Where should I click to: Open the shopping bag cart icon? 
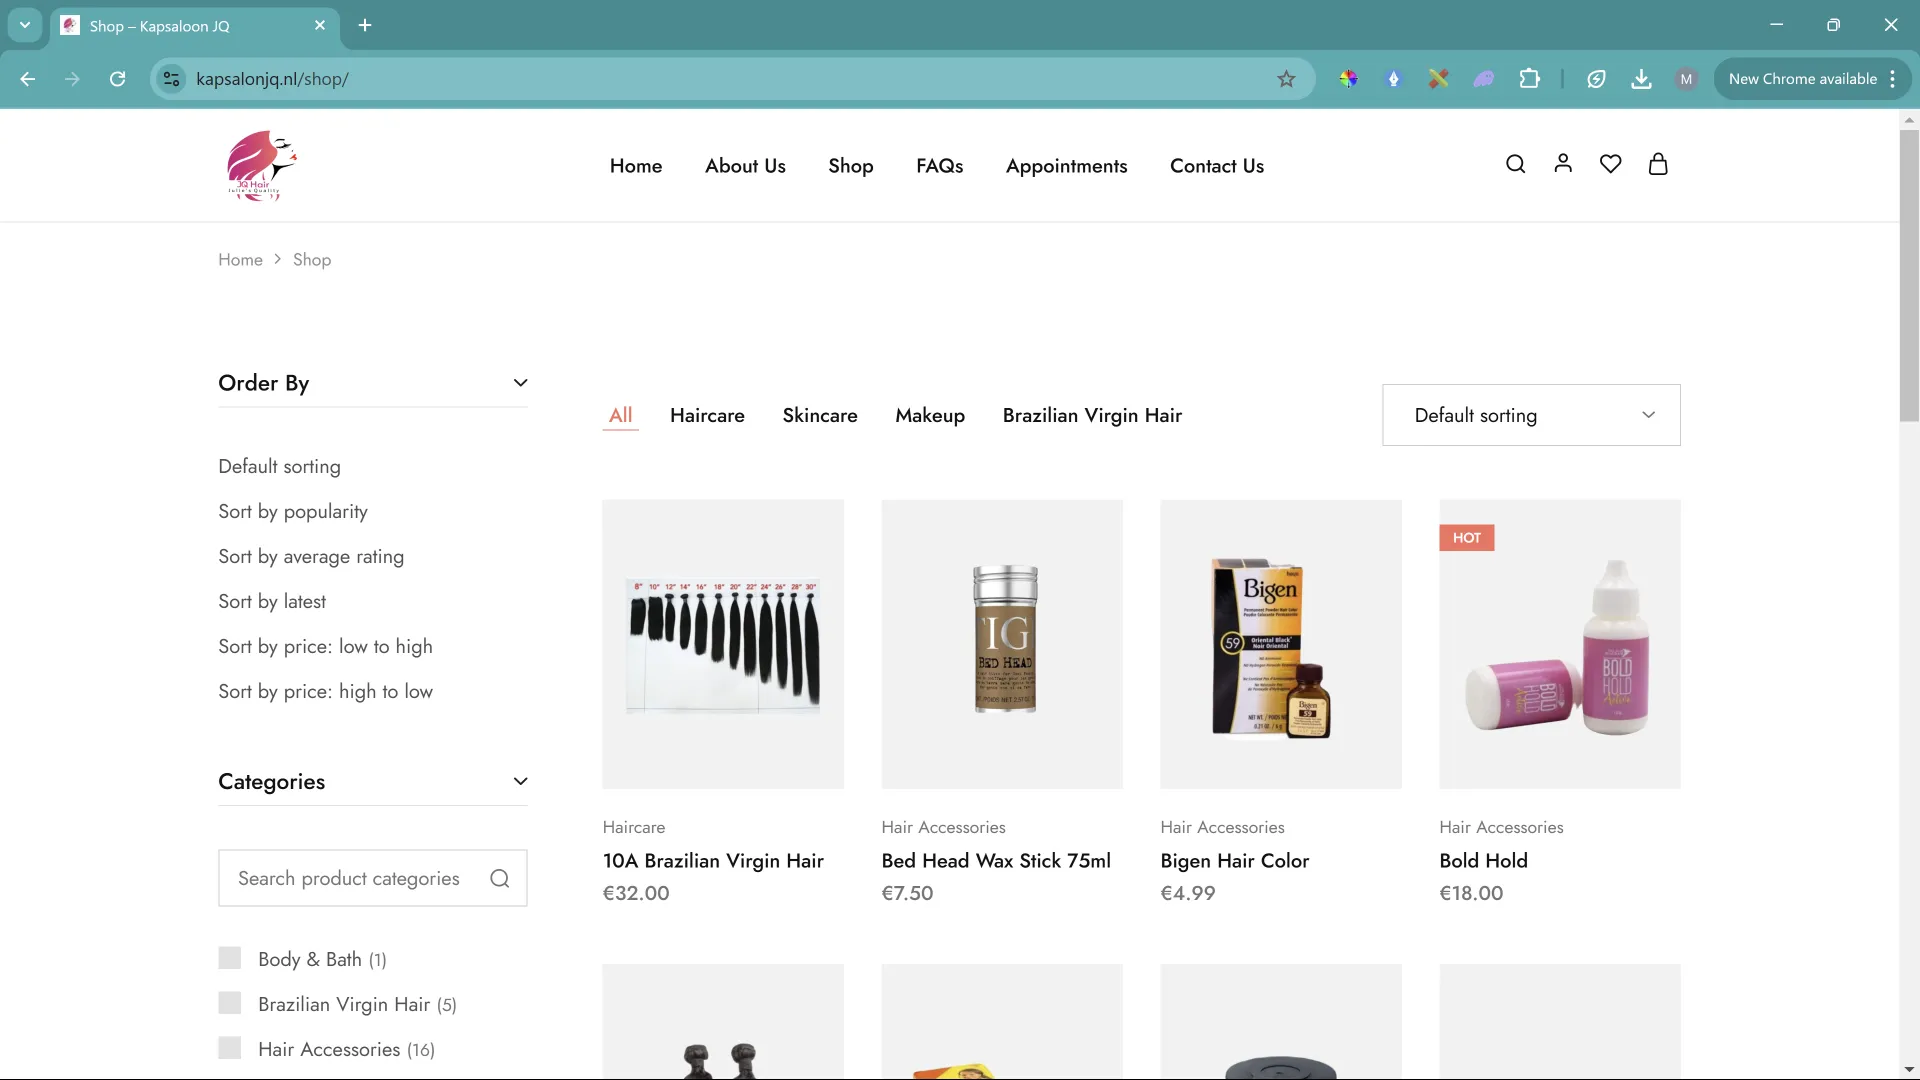[1658, 164]
